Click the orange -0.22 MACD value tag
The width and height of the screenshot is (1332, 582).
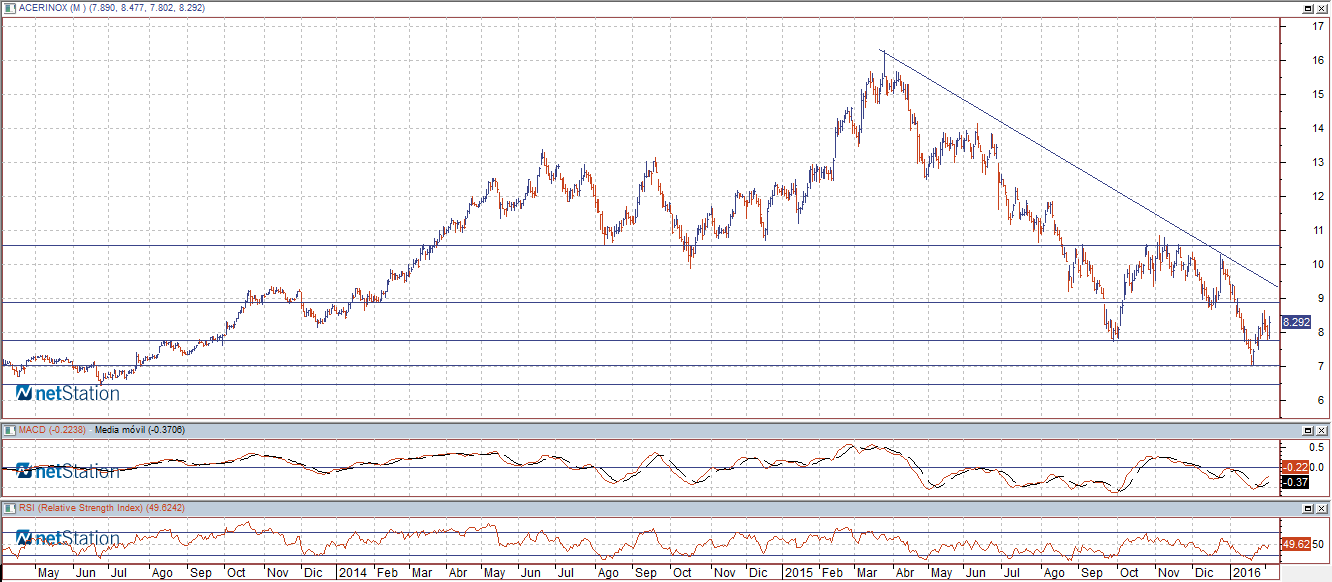pos(1296,467)
